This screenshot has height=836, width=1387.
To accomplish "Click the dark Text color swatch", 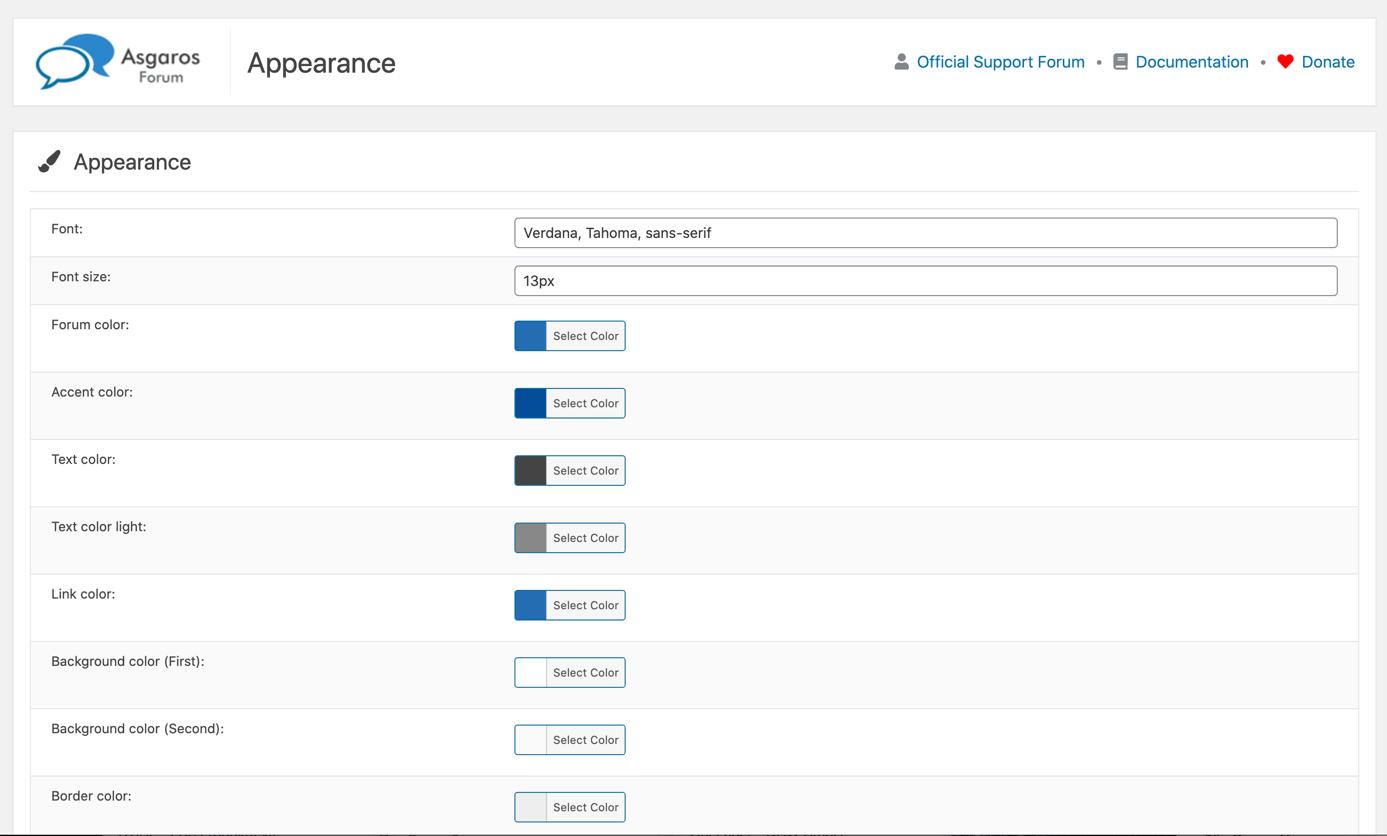I will pos(531,471).
